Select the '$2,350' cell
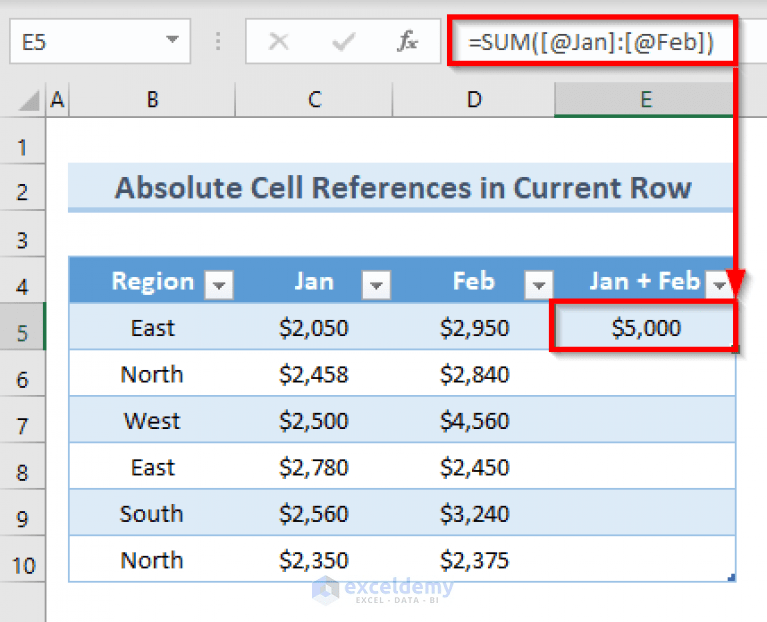The image size is (767, 622). click(314, 559)
